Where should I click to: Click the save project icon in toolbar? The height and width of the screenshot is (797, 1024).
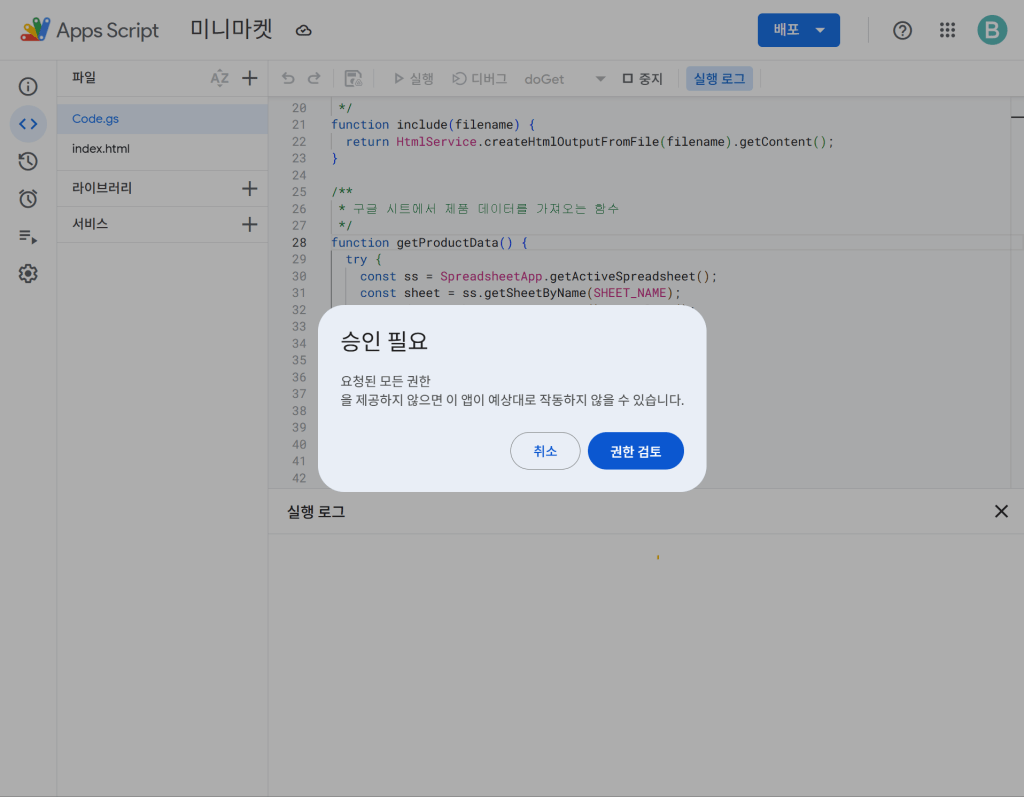353,79
